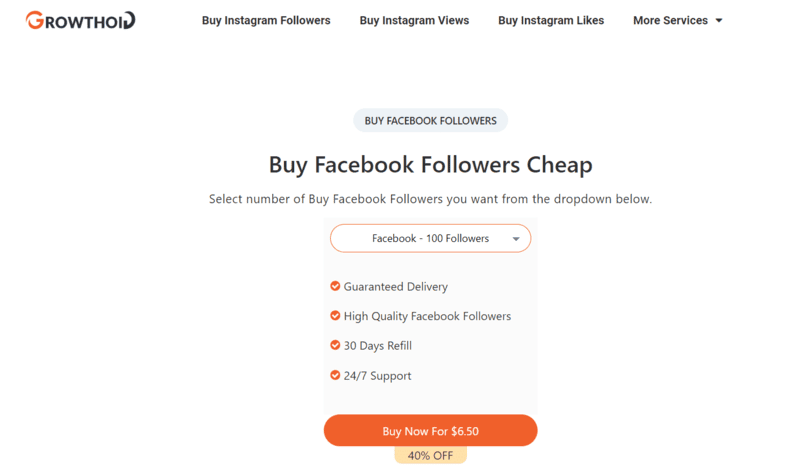Click the High Quality Followers checkmark icon

click(335, 316)
